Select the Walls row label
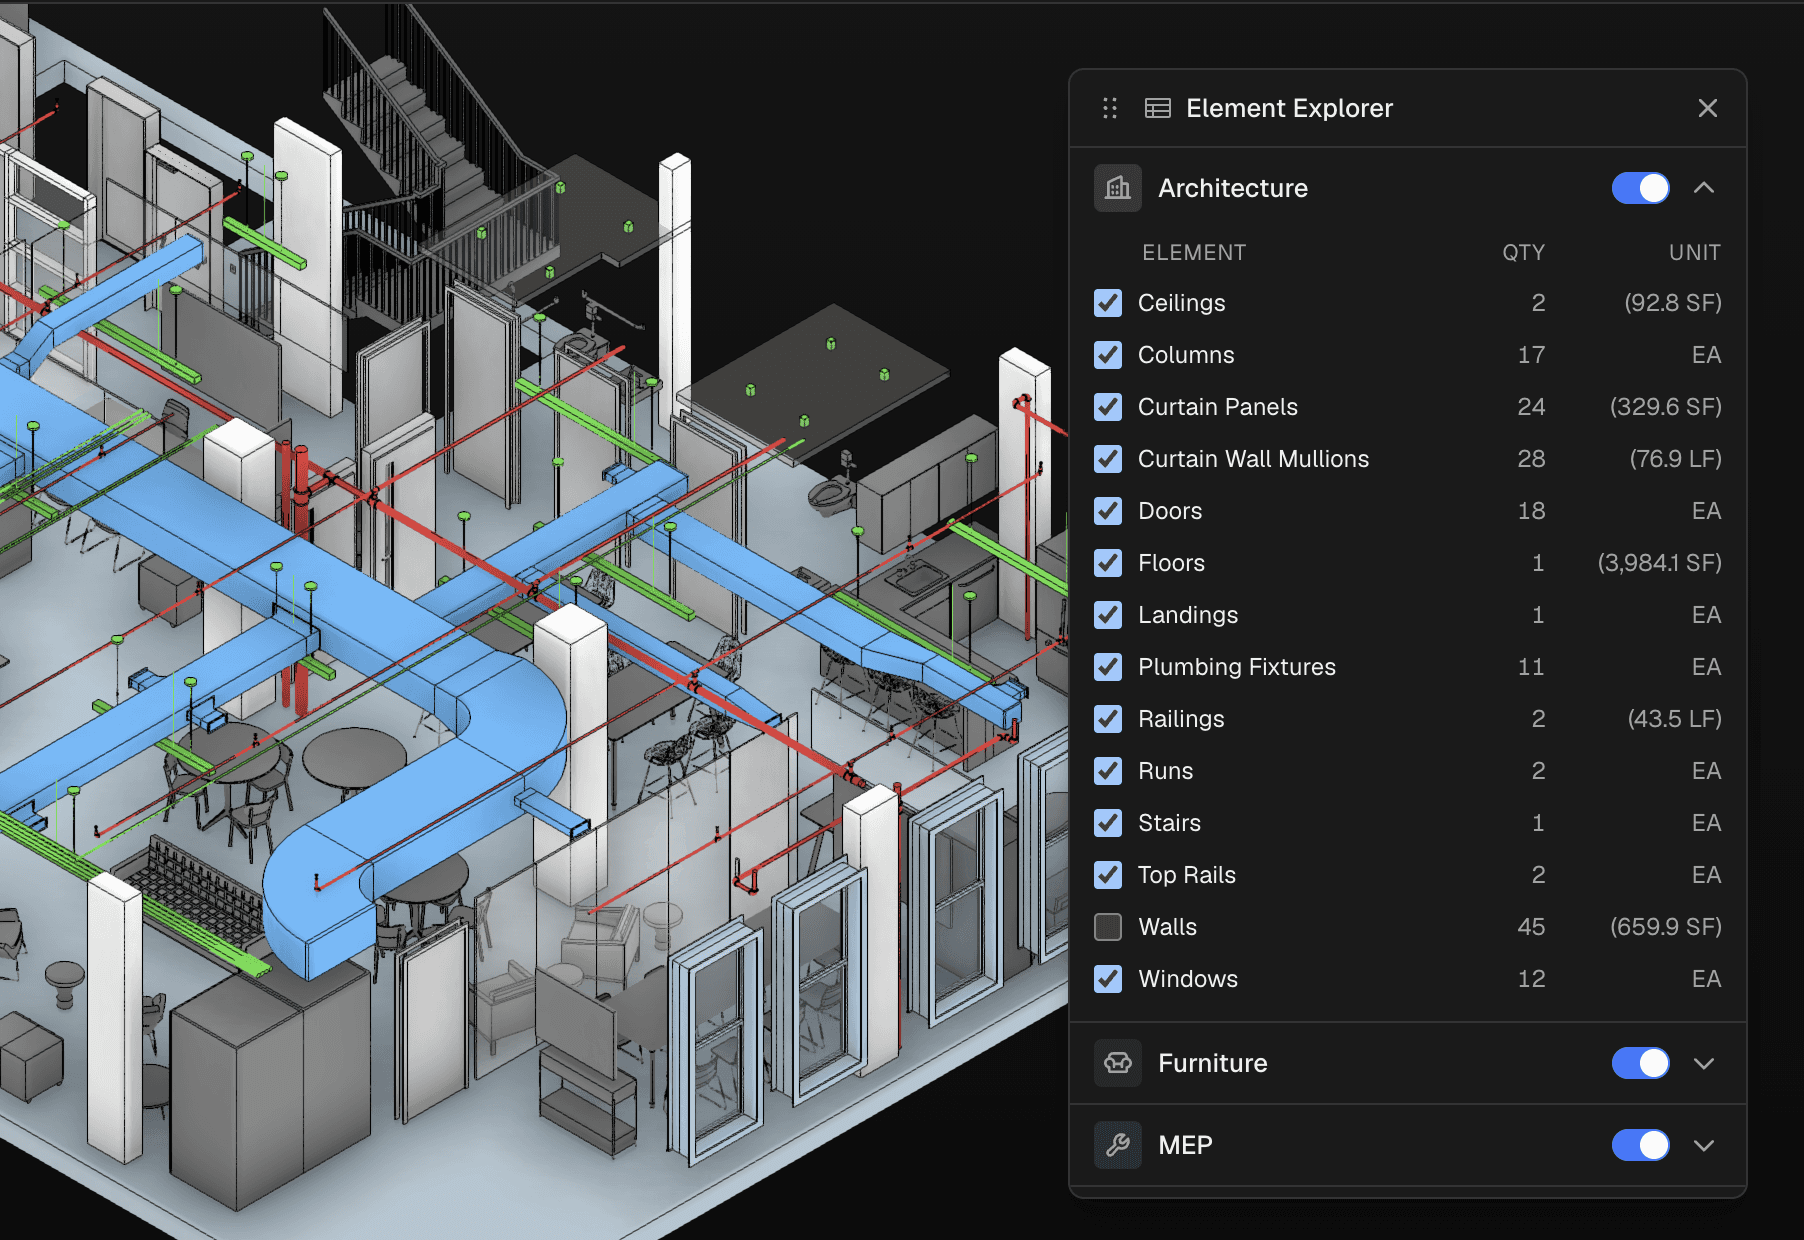Screen dimensions: 1804x1240 pyautogui.click(x=1167, y=927)
